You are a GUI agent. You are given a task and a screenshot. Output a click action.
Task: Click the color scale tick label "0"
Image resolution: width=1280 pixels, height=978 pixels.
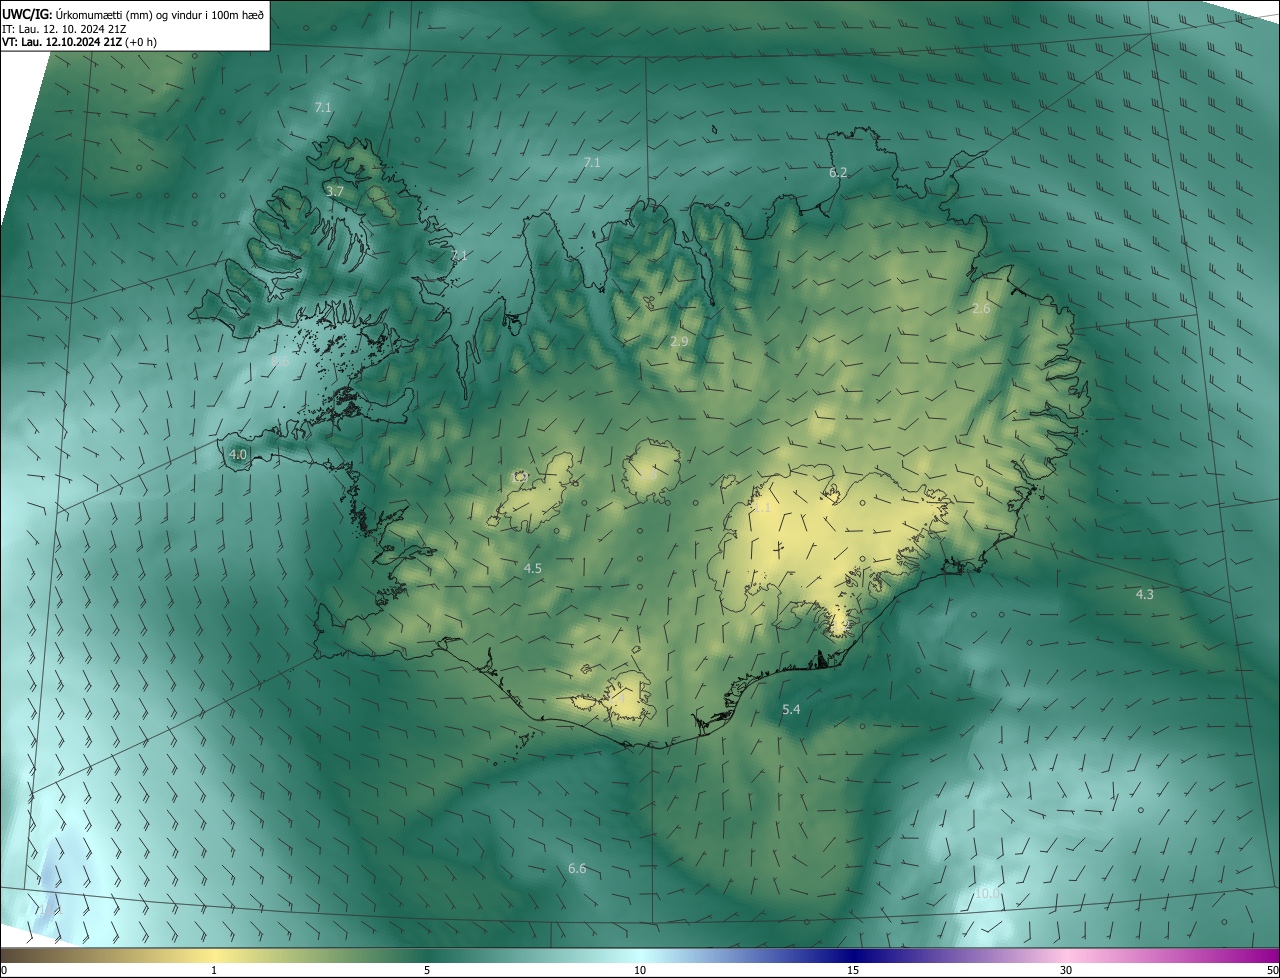[4, 971]
